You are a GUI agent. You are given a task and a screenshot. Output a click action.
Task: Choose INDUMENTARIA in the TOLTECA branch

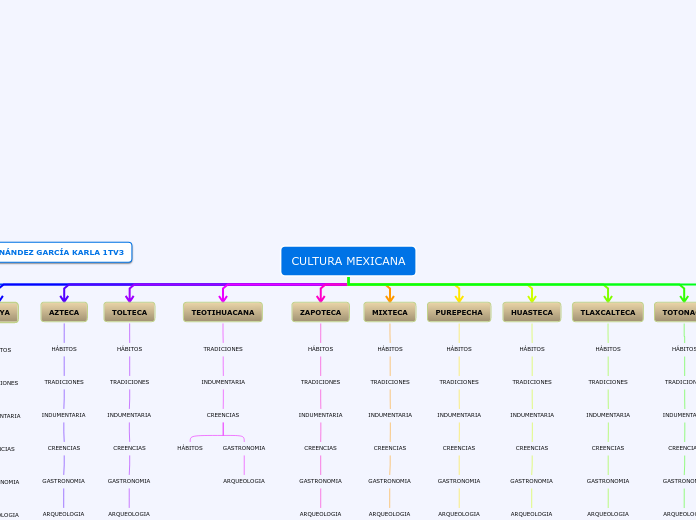[x=129, y=415]
